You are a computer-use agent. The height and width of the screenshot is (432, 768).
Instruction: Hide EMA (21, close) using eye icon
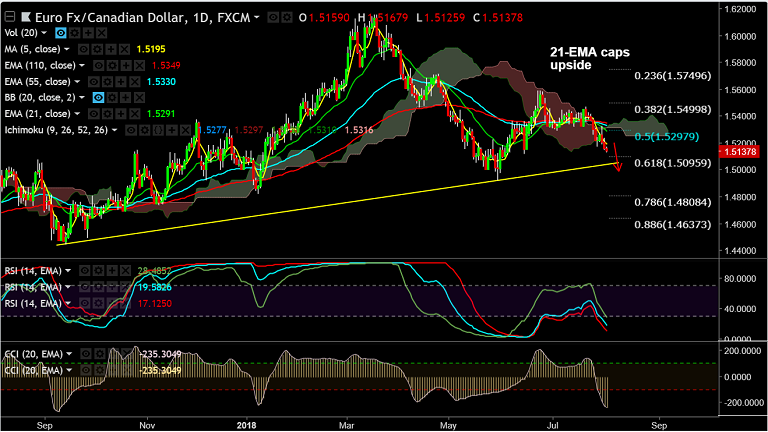pos(94,114)
